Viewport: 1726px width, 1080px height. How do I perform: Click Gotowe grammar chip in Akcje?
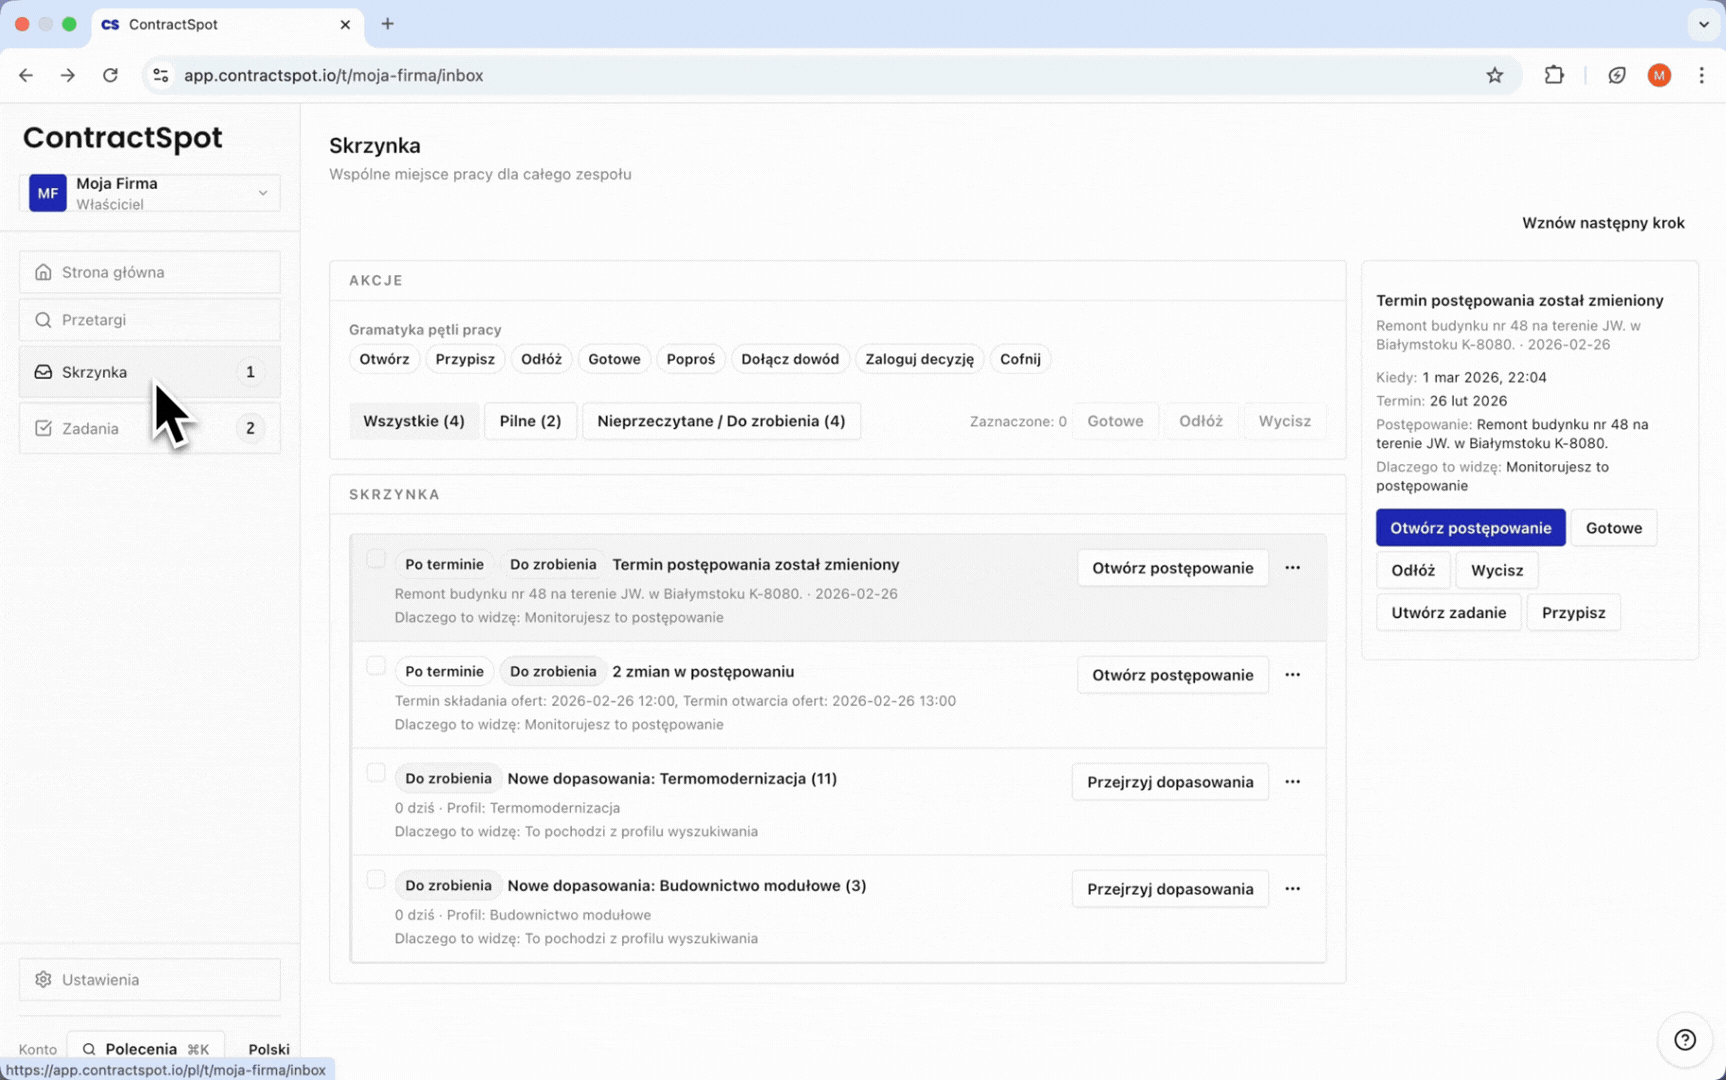614,359
